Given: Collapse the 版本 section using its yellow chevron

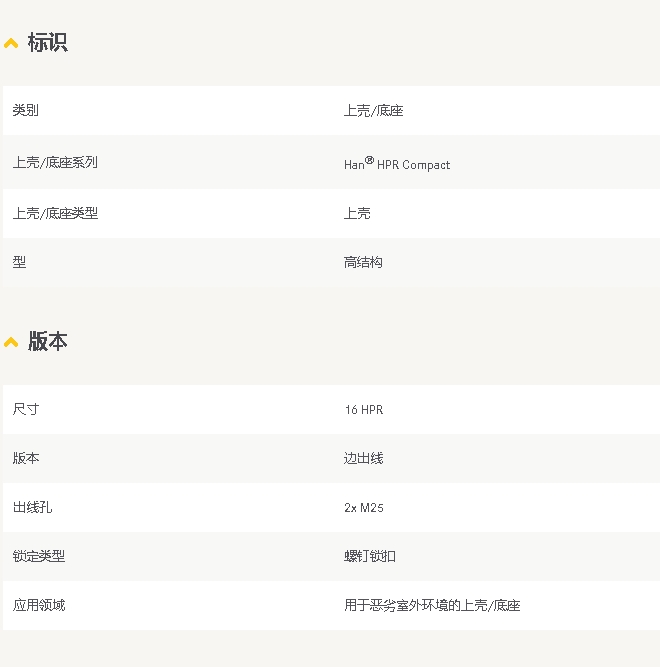Looking at the screenshot, I should point(11,342).
